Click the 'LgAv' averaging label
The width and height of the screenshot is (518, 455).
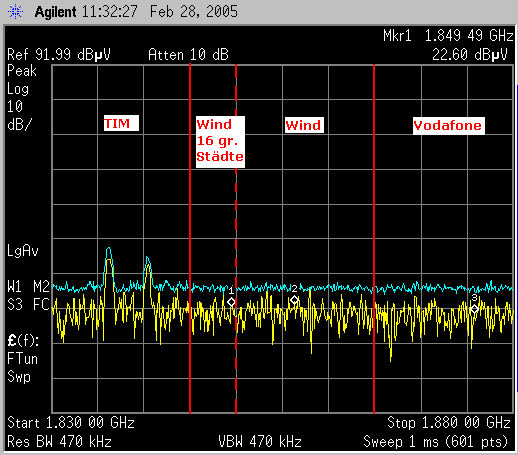point(23,251)
